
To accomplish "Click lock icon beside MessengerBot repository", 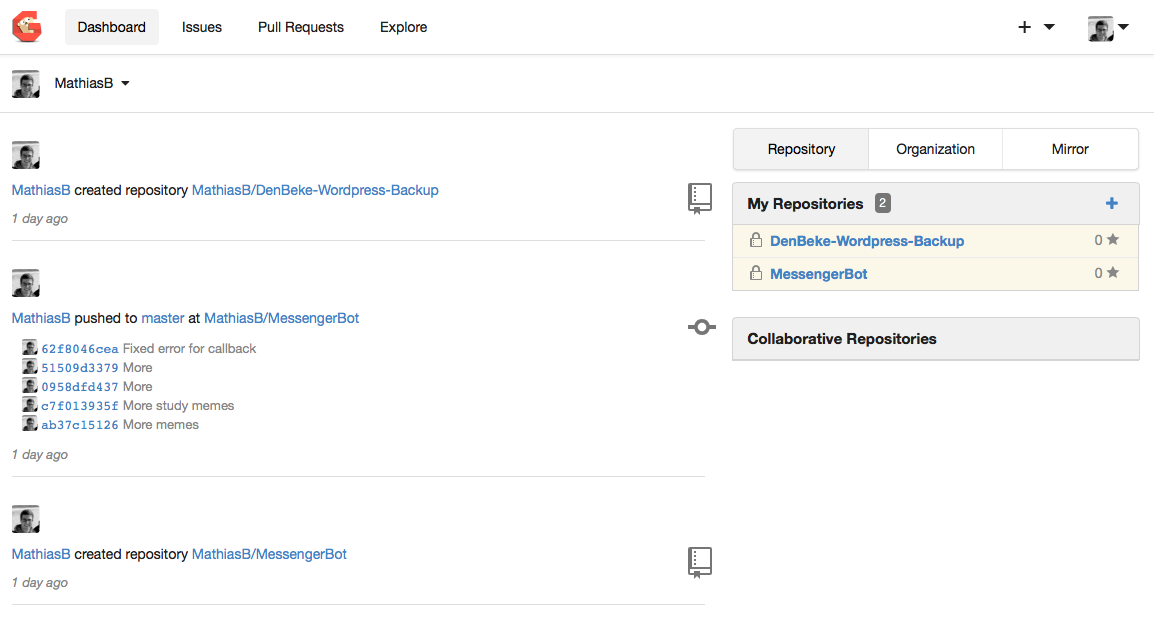I will click(x=756, y=274).
